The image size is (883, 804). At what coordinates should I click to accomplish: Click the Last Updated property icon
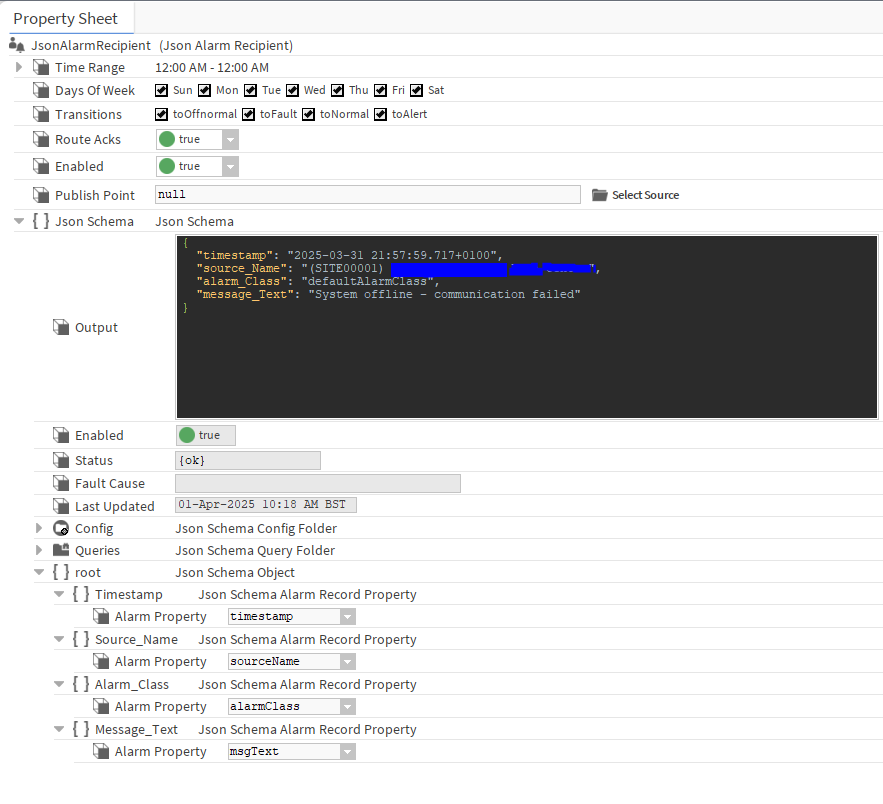[61, 506]
